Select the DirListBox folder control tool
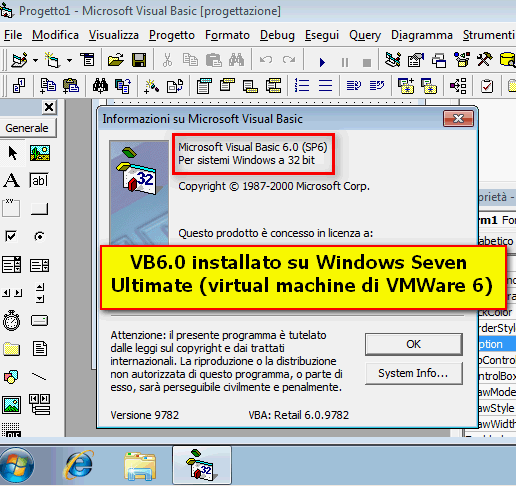This screenshot has width=516, height=486. [11, 349]
